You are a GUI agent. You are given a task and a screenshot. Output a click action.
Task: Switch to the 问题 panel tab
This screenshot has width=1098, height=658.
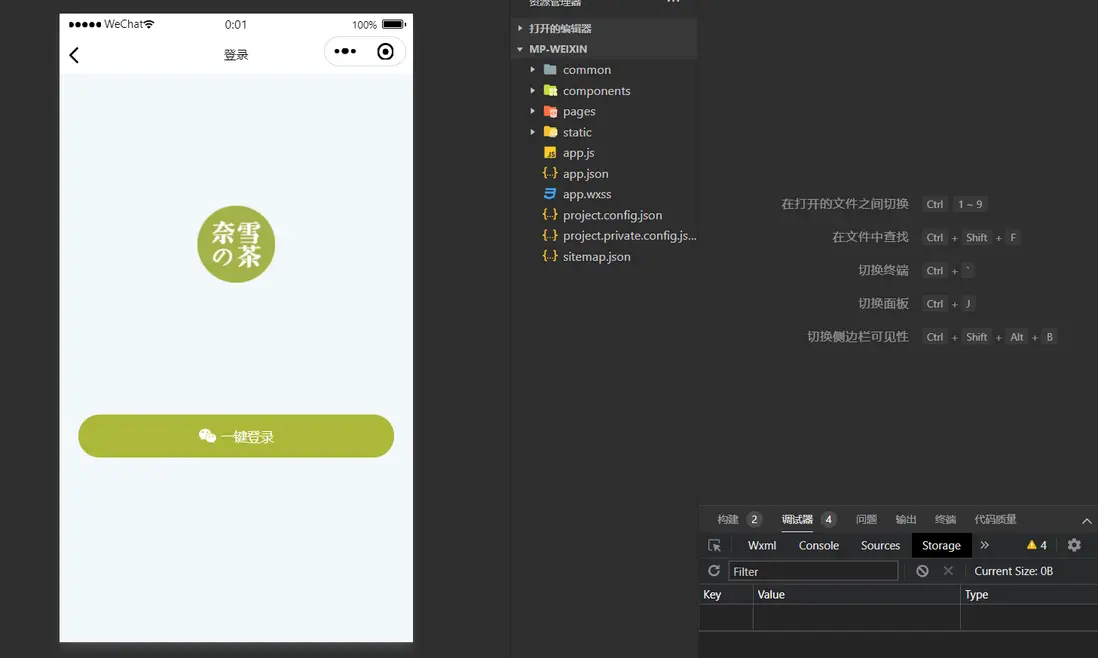(866, 519)
